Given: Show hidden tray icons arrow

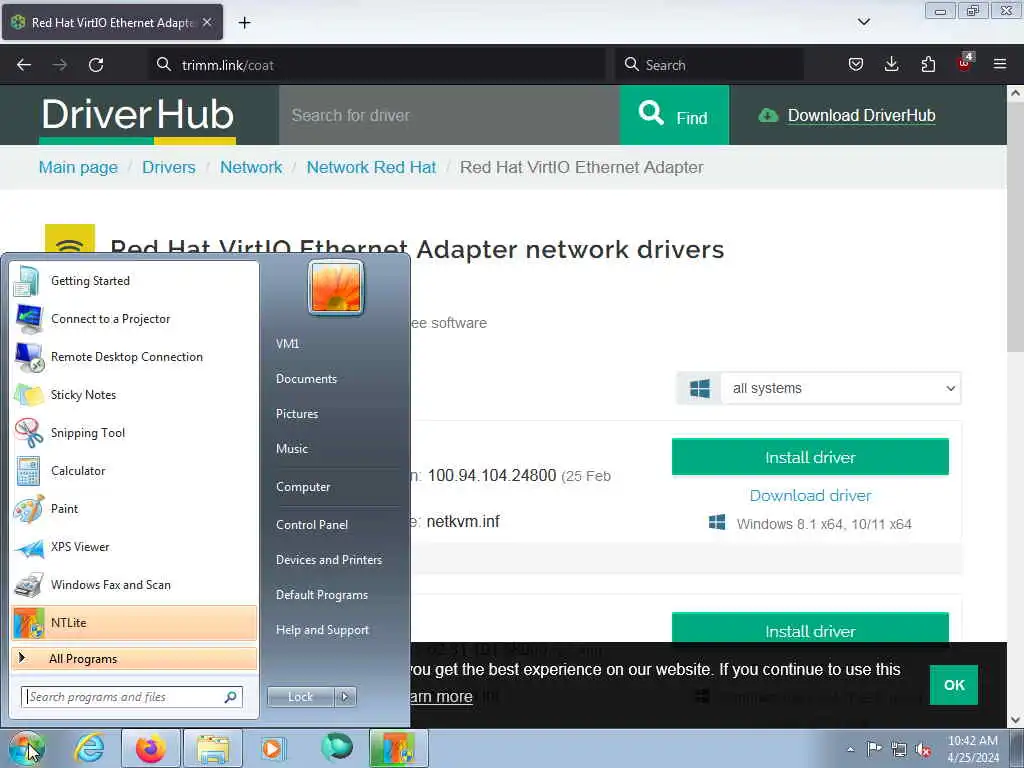Looking at the screenshot, I should pyautogui.click(x=850, y=750).
